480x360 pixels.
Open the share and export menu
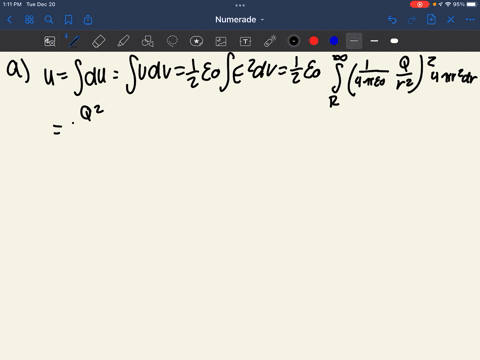(x=88, y=20)
